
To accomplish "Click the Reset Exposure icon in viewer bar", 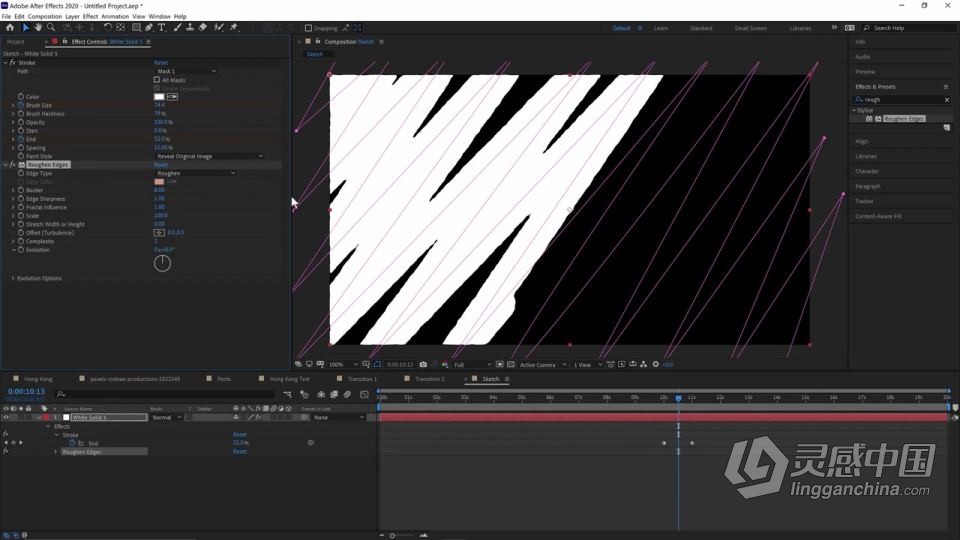I will coord(655,364).
